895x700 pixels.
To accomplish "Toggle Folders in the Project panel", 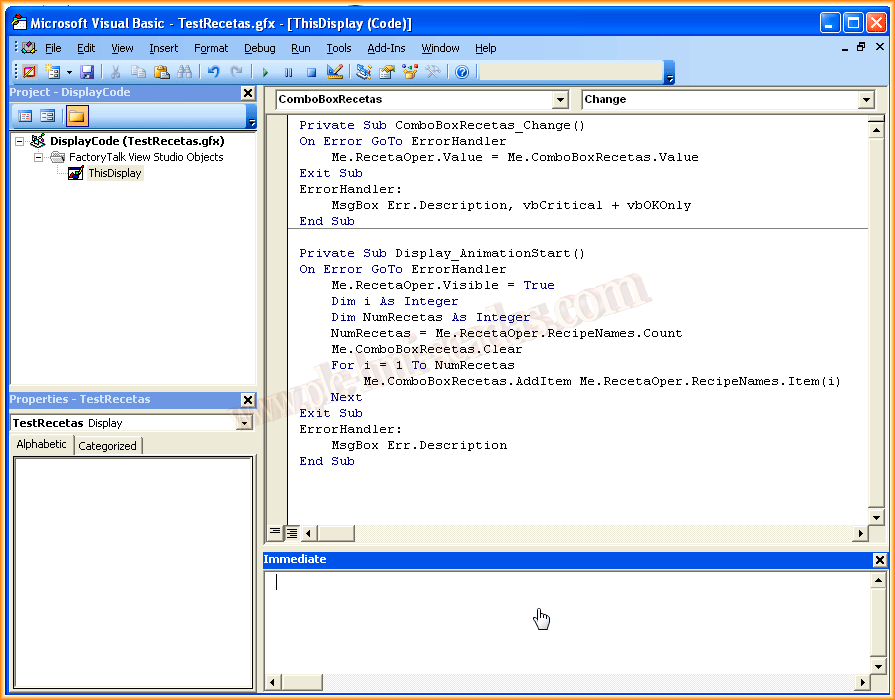I will tap(76, 116).
